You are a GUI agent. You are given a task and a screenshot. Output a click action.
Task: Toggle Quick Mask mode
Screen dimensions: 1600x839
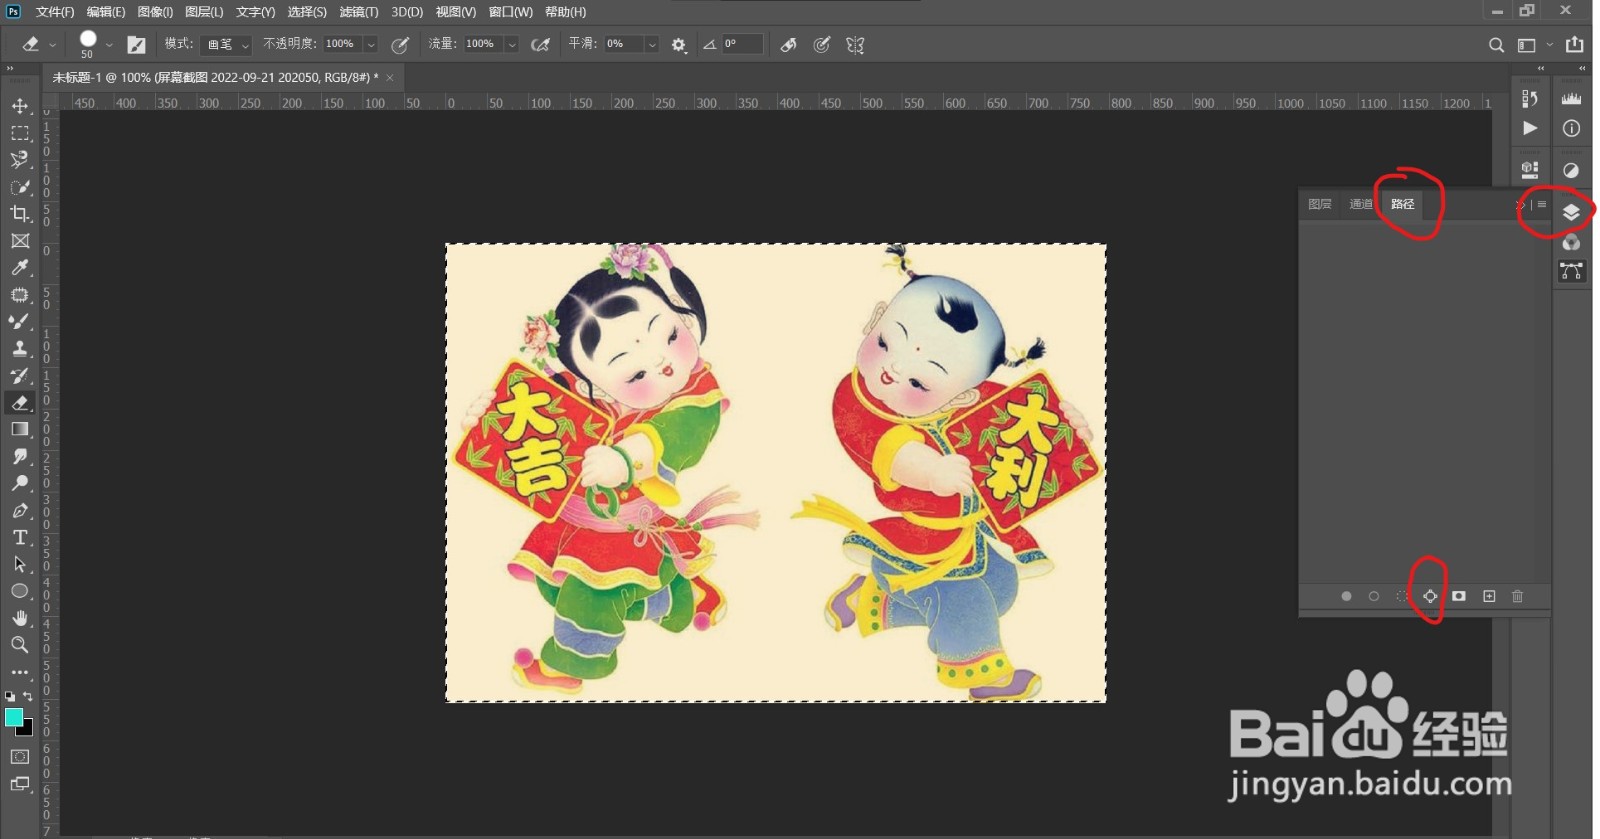tap(20, 757)
